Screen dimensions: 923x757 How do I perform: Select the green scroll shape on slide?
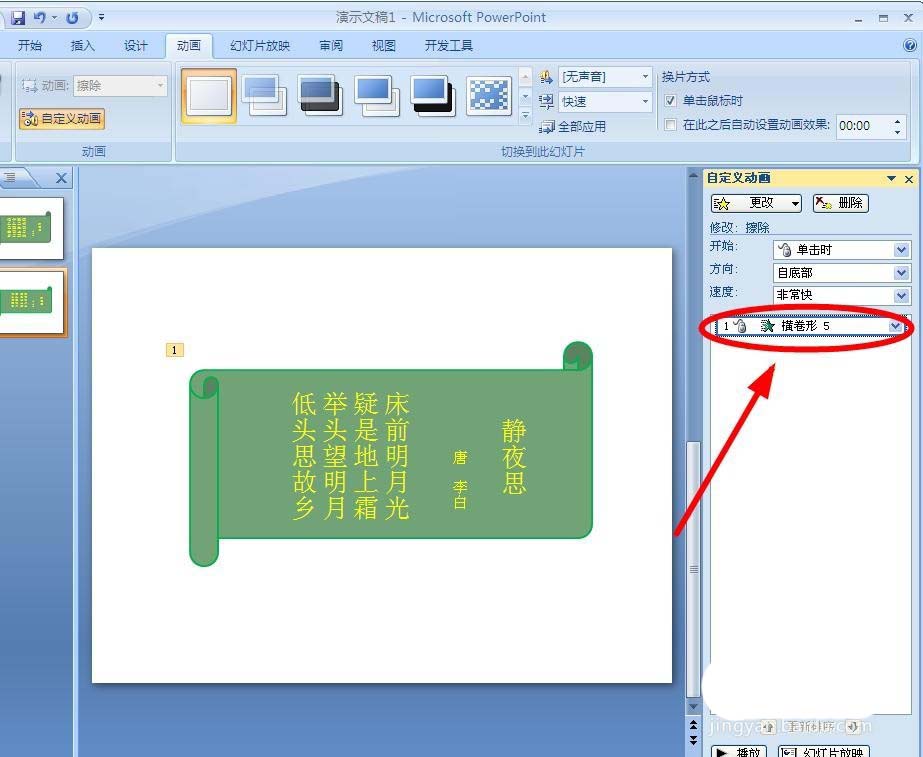coord(391,453)
